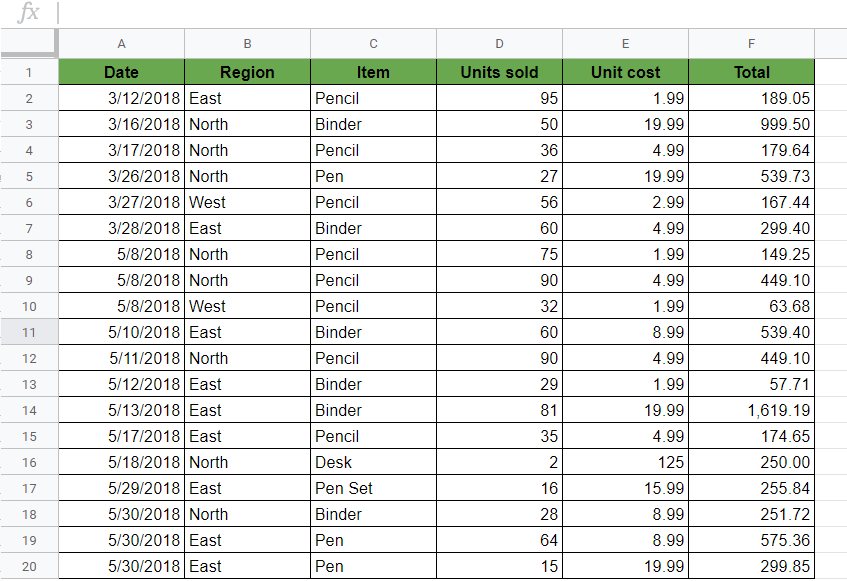Click the fx formula icon
This screenshot has height=581, width=847.
30,13
